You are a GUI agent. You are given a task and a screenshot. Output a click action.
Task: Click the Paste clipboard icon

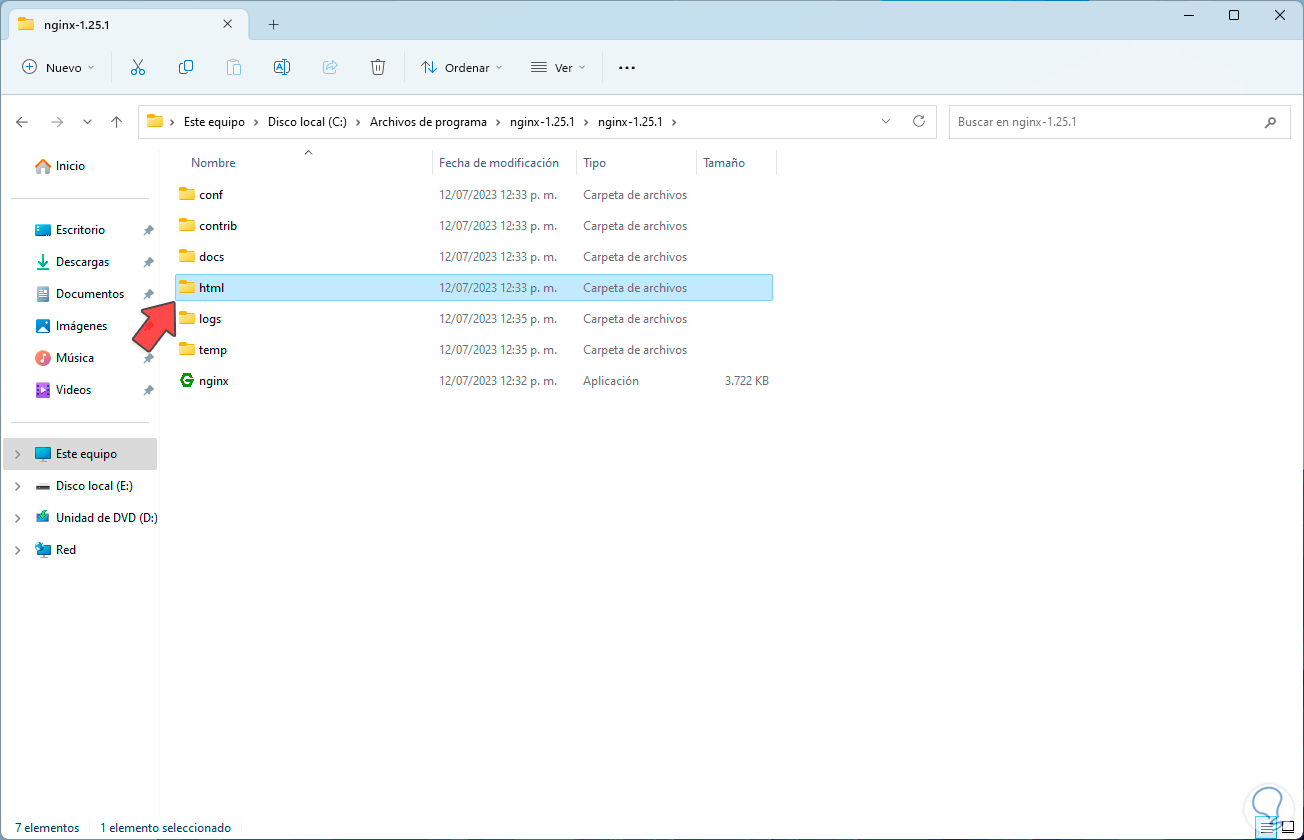pos(234,67)
